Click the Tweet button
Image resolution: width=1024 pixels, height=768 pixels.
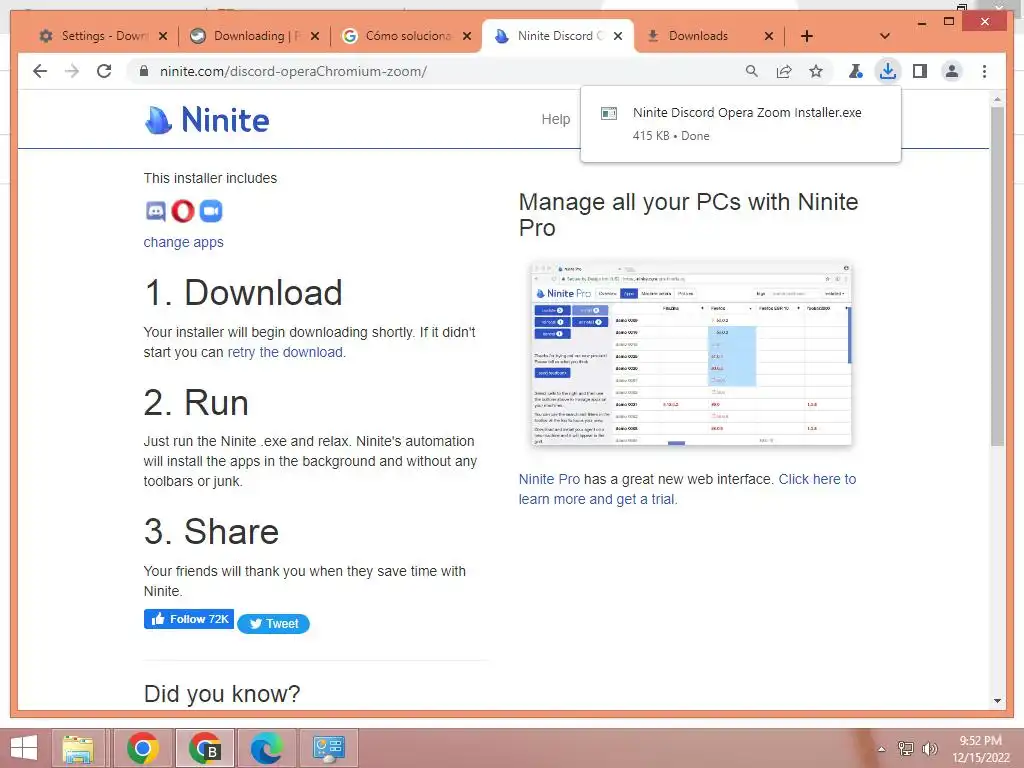(274, 624)
